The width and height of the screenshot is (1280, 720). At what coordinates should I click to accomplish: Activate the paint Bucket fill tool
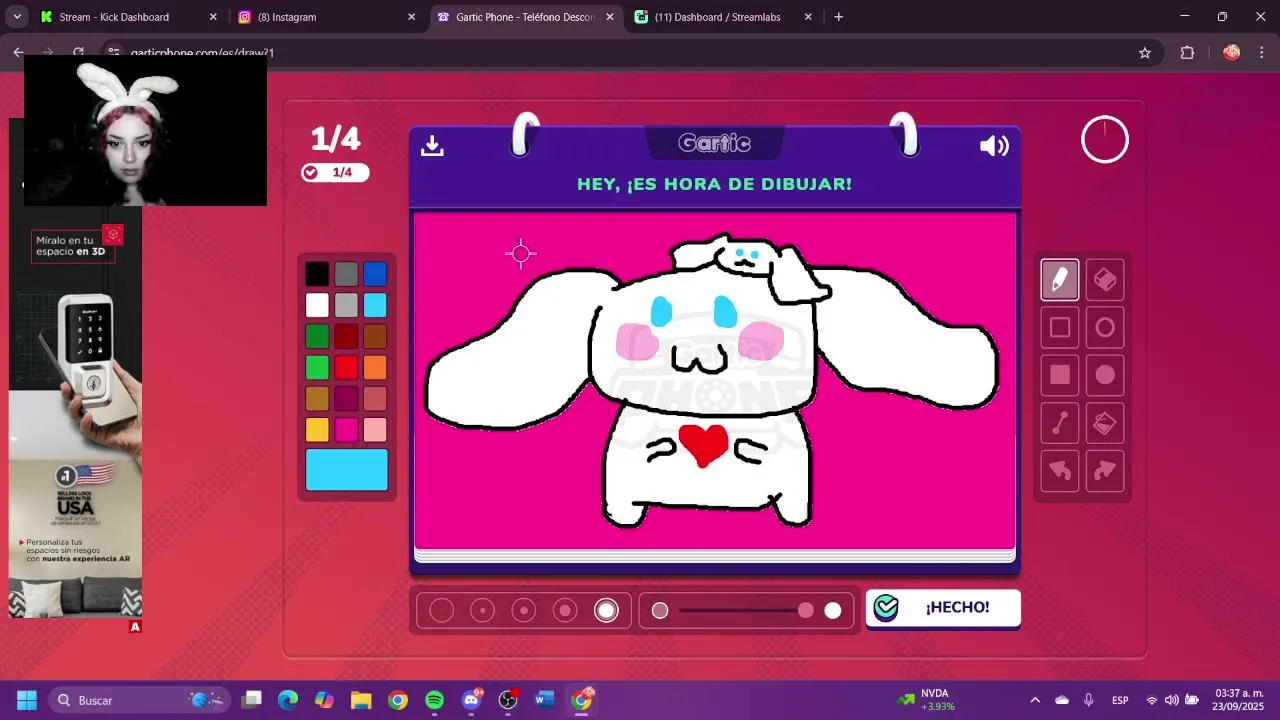coord(1105,423)
